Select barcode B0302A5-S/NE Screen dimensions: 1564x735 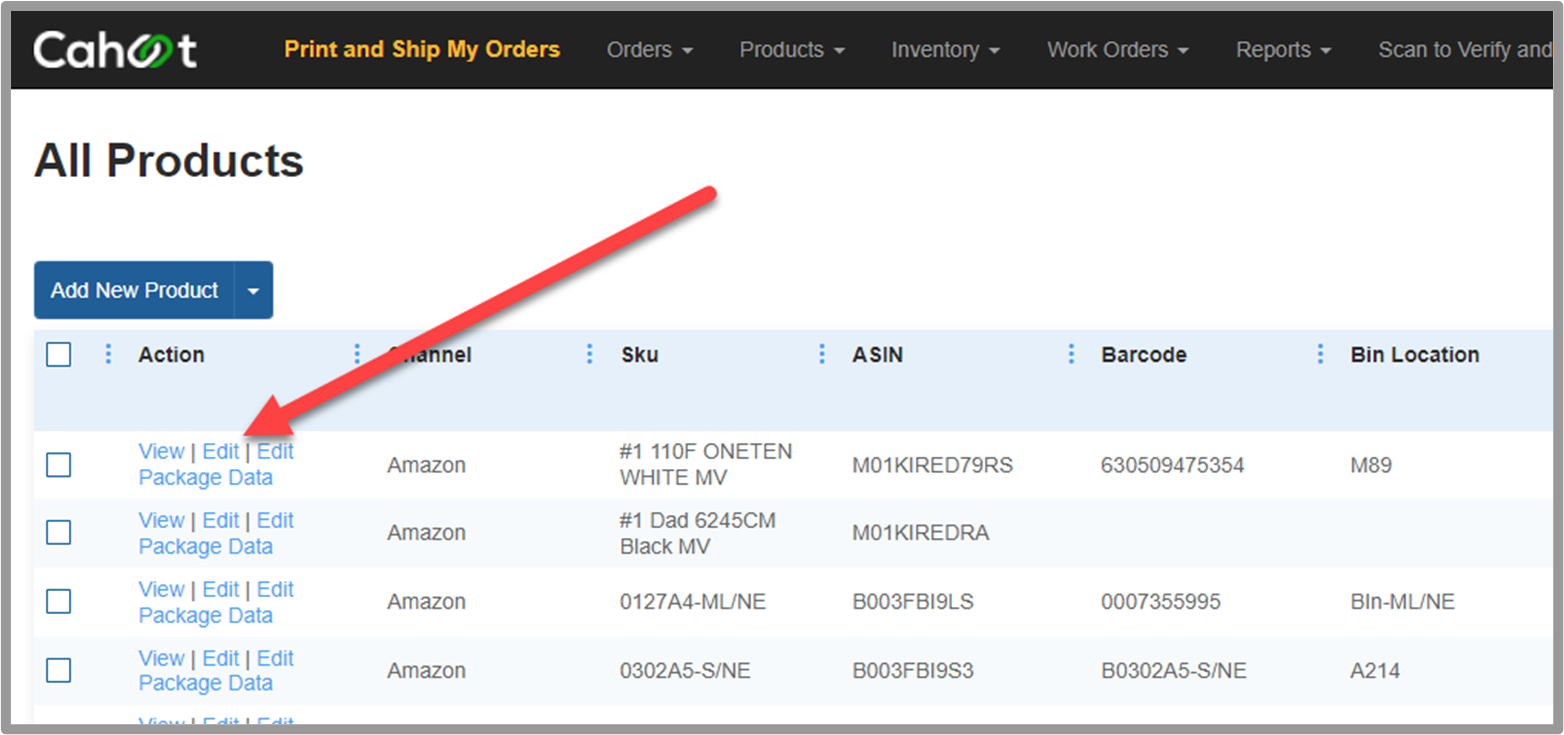click(1174, 670)
